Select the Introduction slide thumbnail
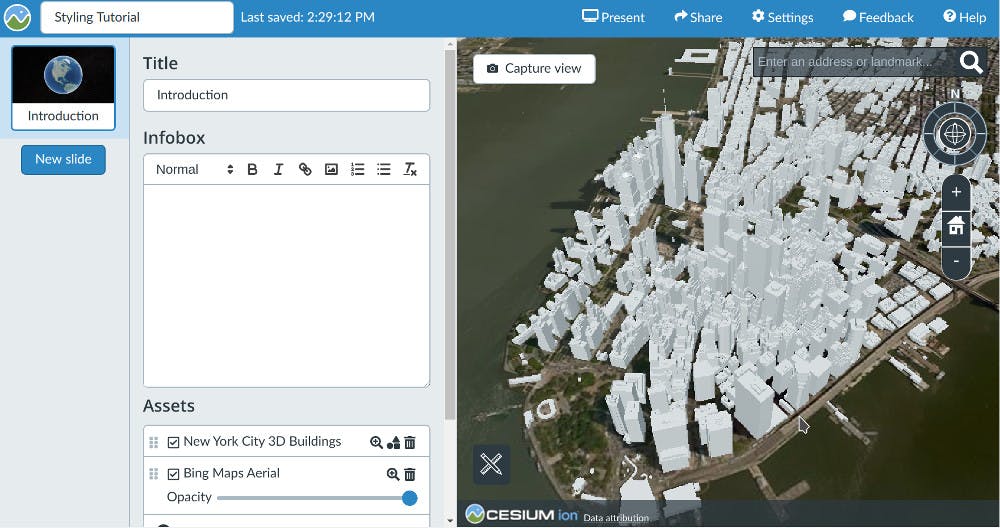The width and height of the screenshot is (1000, 528). (63, 88)
